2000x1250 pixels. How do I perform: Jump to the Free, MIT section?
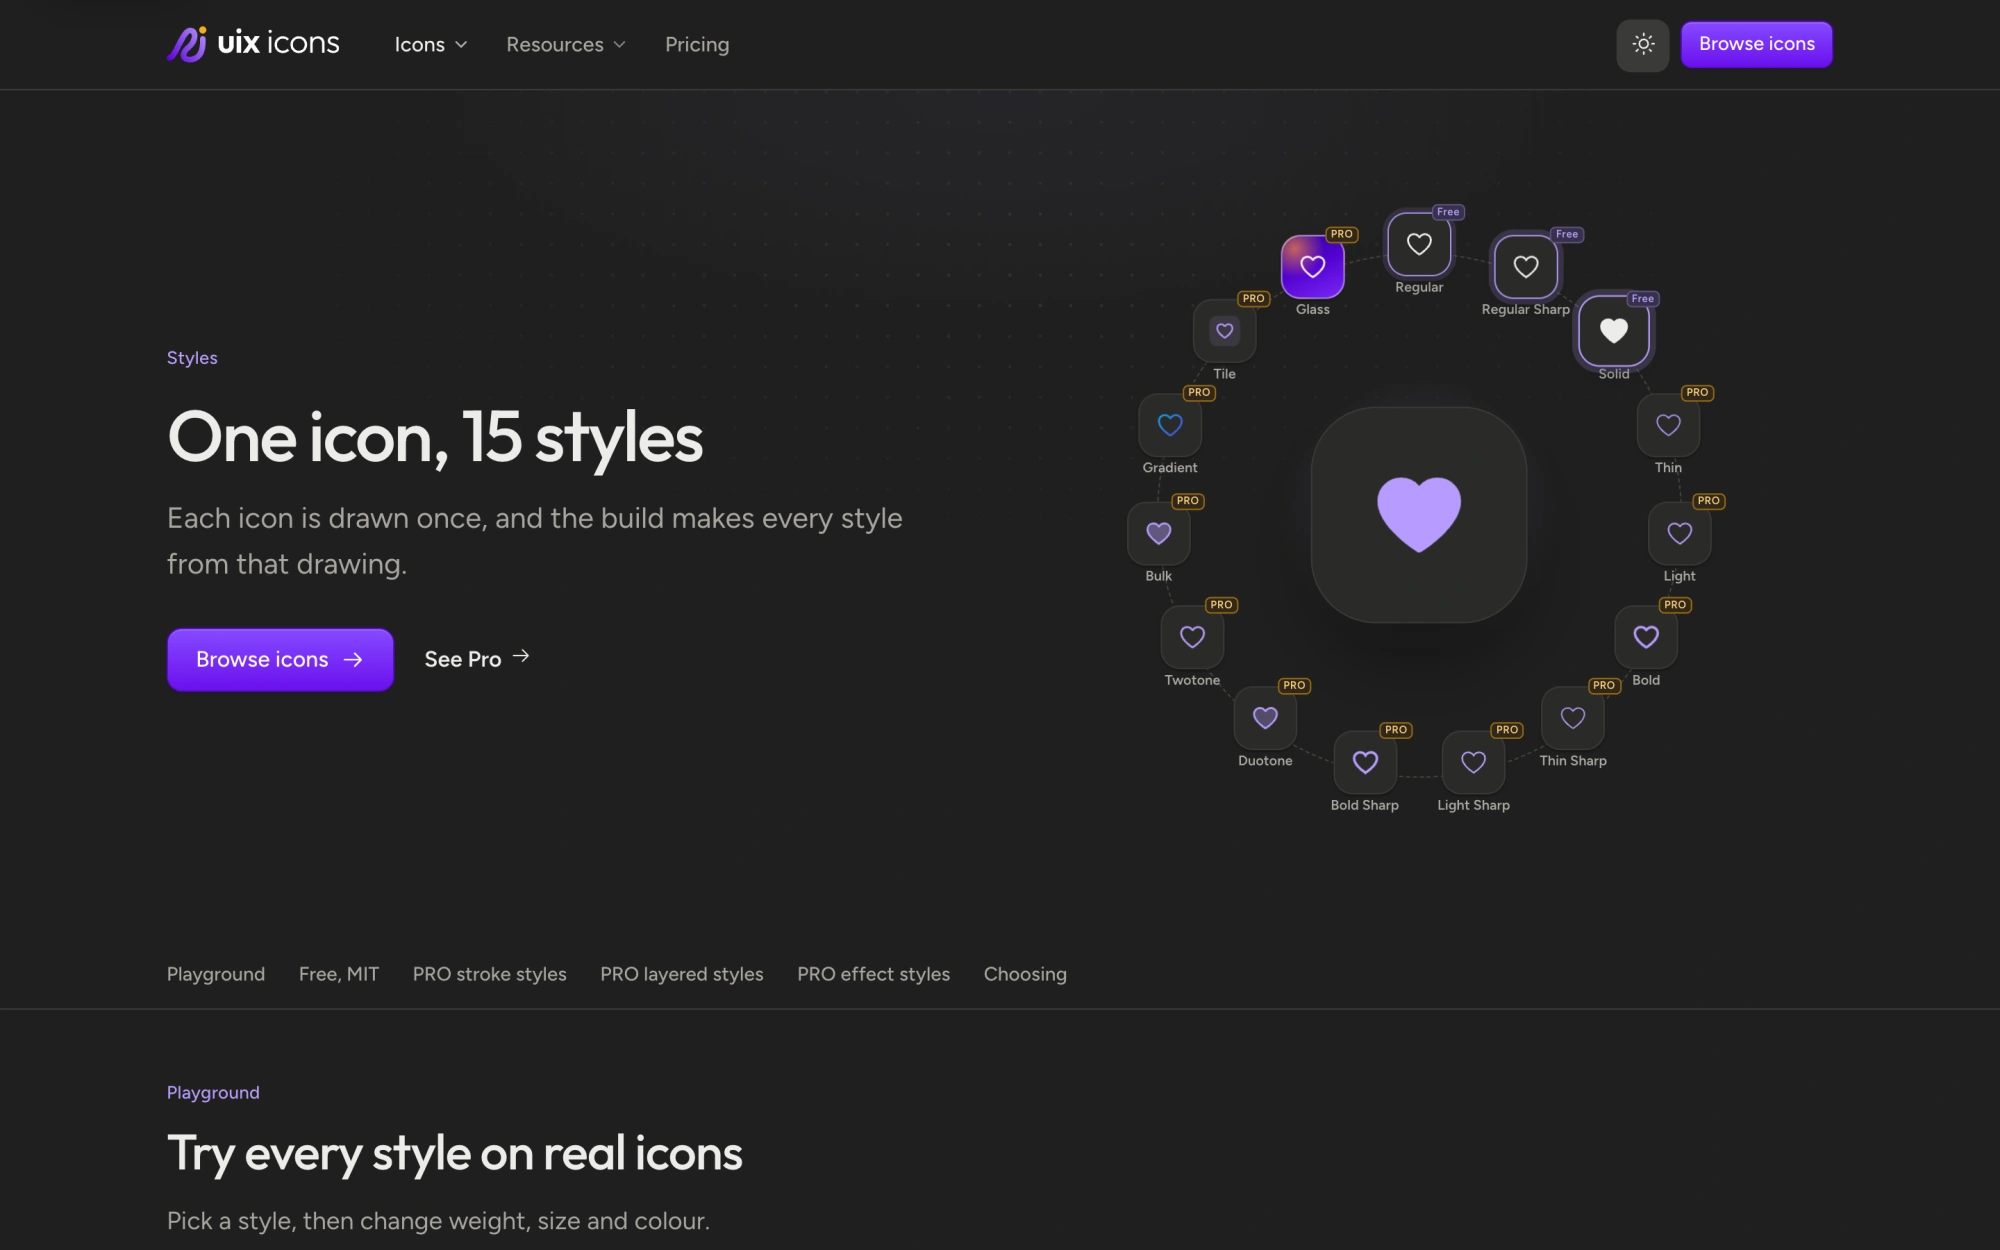point(339,974)
